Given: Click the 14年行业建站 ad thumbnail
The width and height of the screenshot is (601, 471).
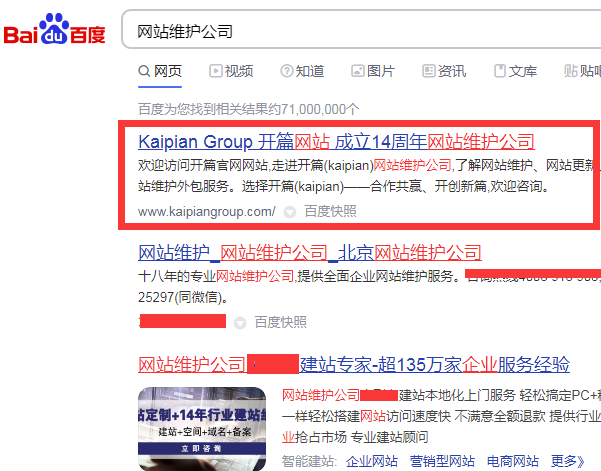Looking at the screenshot, I should pyautogui.click(x=202, y=429).
